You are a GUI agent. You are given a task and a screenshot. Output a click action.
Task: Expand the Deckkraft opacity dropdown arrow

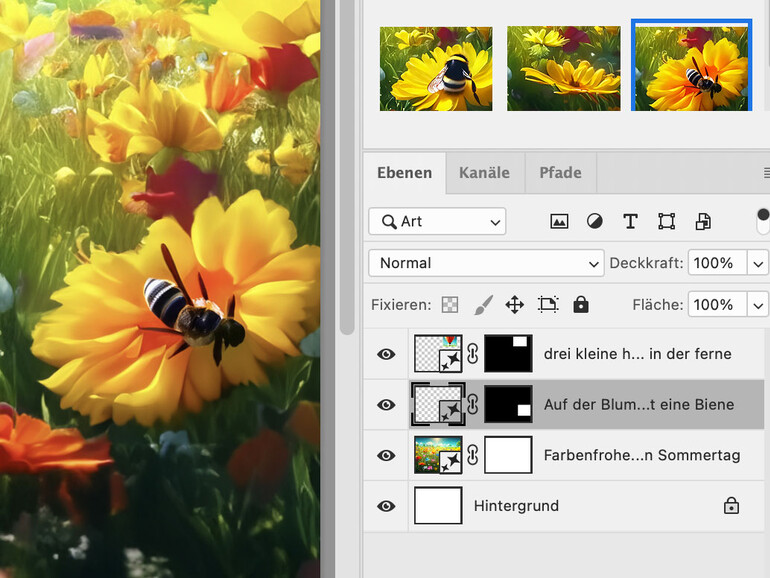pos(758,263)
